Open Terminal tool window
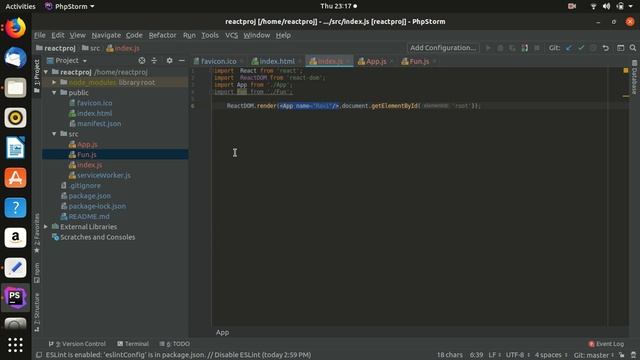The height and width of the screenshot is (360, 640). pyautogui.click(x=133, y=344)
